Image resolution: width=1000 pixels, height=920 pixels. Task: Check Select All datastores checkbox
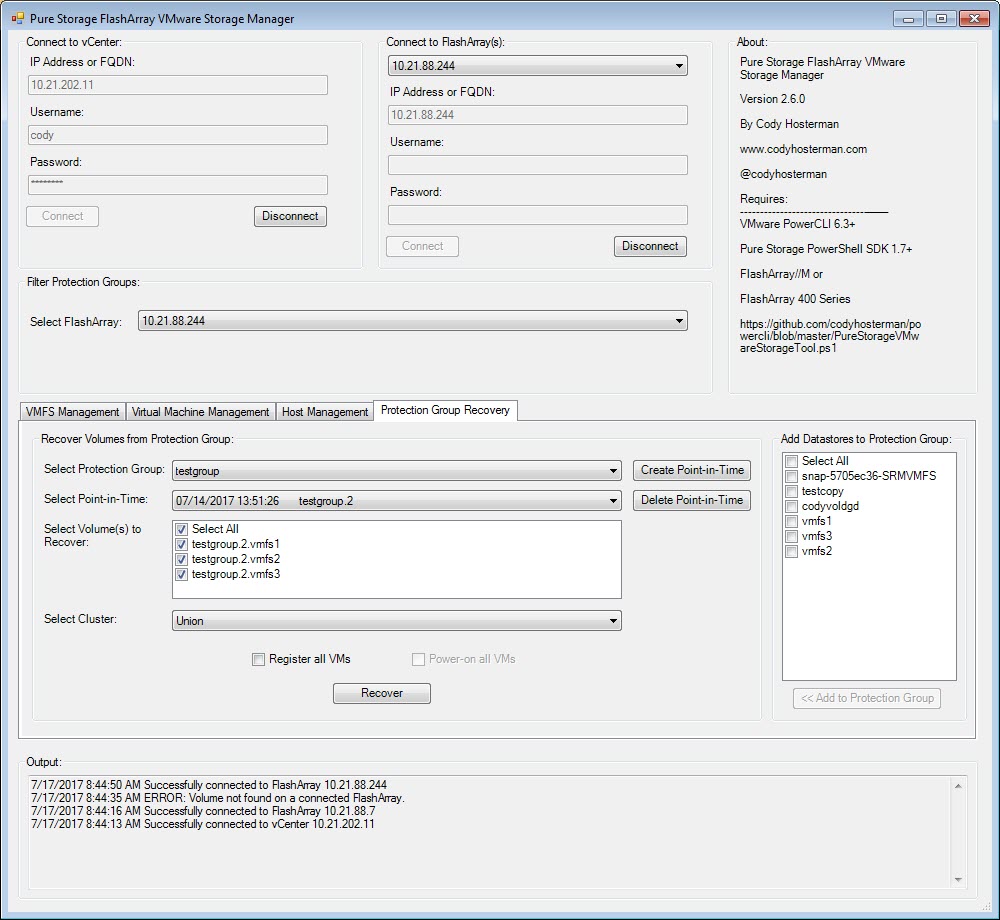pyautogui.click(x=791, y=462)
